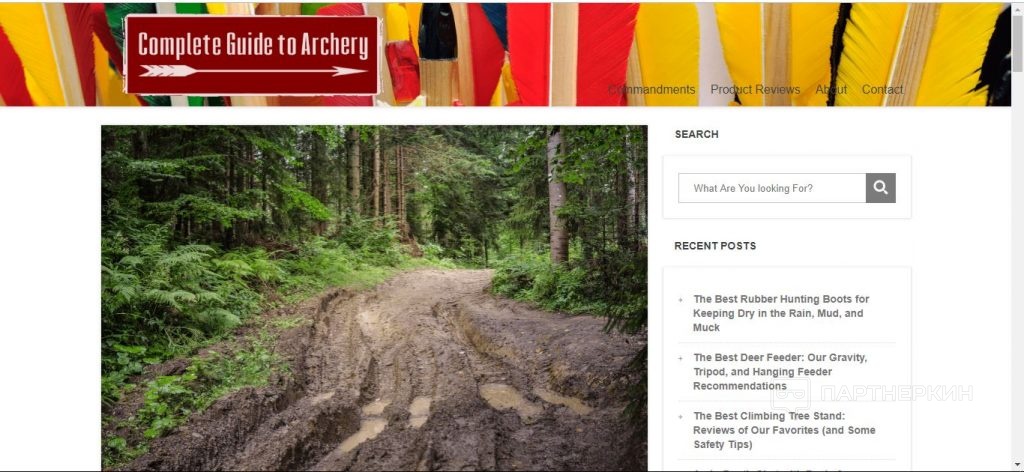Image resolution: width=1024 pixels, height=472 pixels.
Task: Open the Best Climbing Tree Stand post
Action: [x=784, y=430]
